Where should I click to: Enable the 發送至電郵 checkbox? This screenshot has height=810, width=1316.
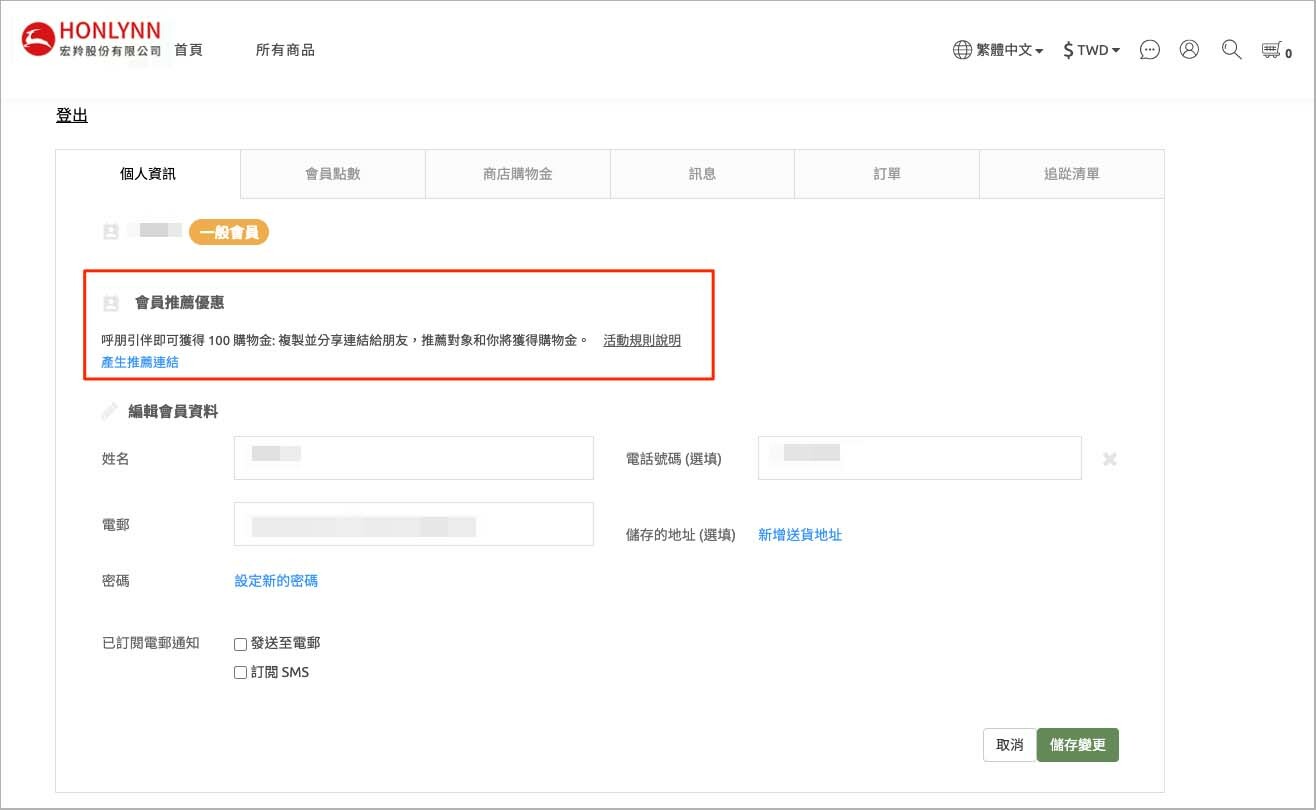pyautogui.click(x=240, y=644)
